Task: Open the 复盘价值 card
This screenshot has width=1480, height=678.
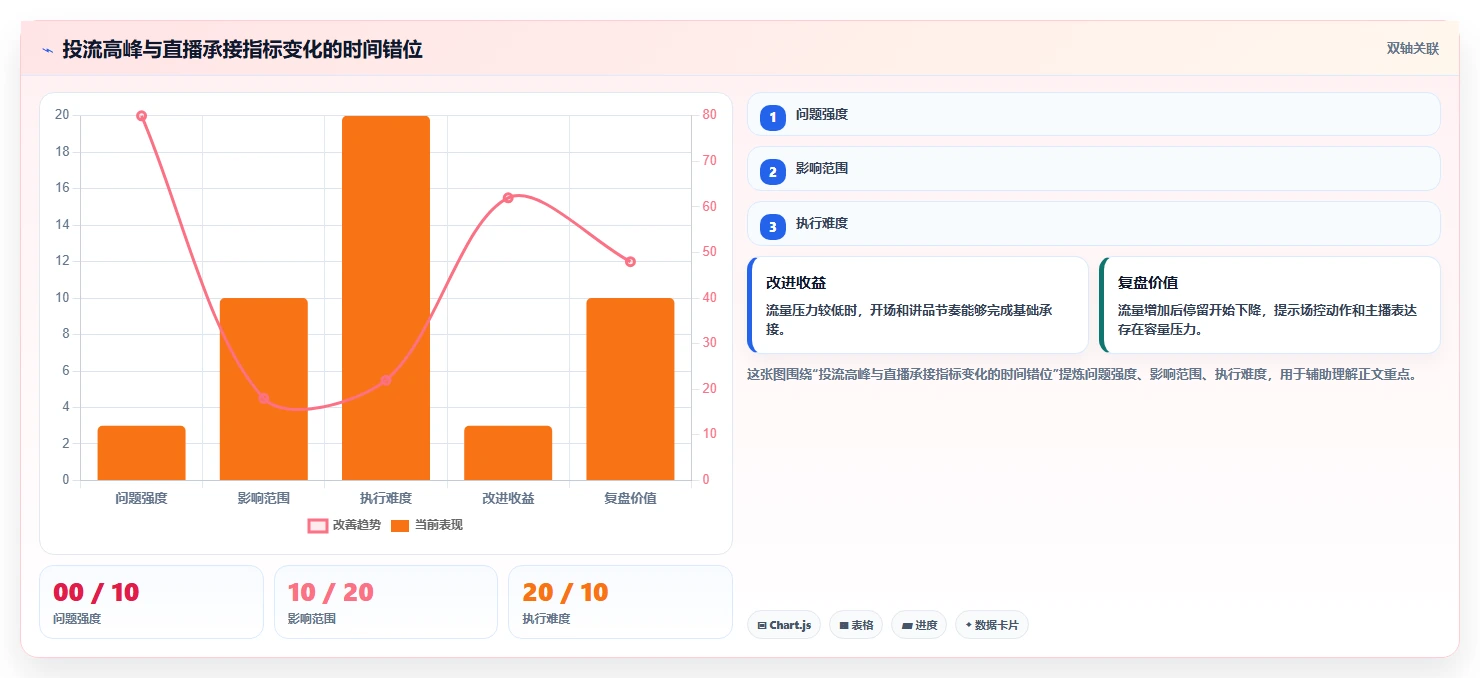Action: coord(1269,305)
